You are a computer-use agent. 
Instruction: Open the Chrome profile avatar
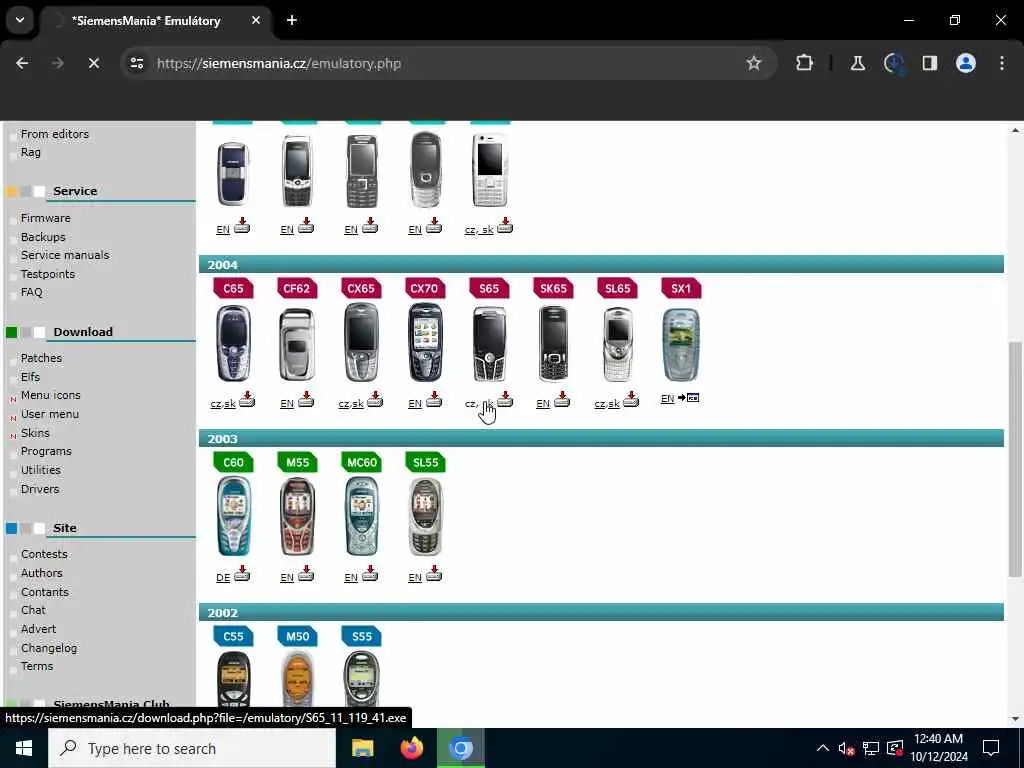click(x=966, y=63)
